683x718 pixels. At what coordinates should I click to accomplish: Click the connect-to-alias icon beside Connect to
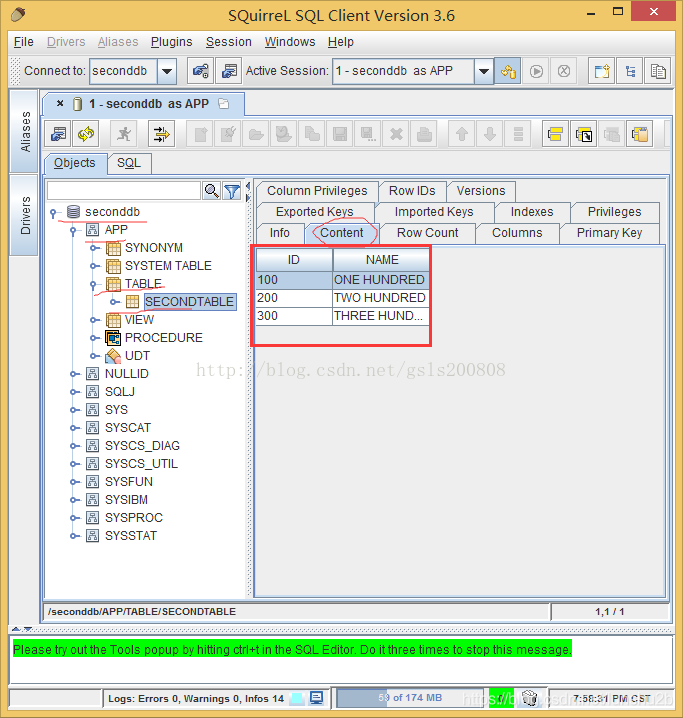tap(201, 71)
